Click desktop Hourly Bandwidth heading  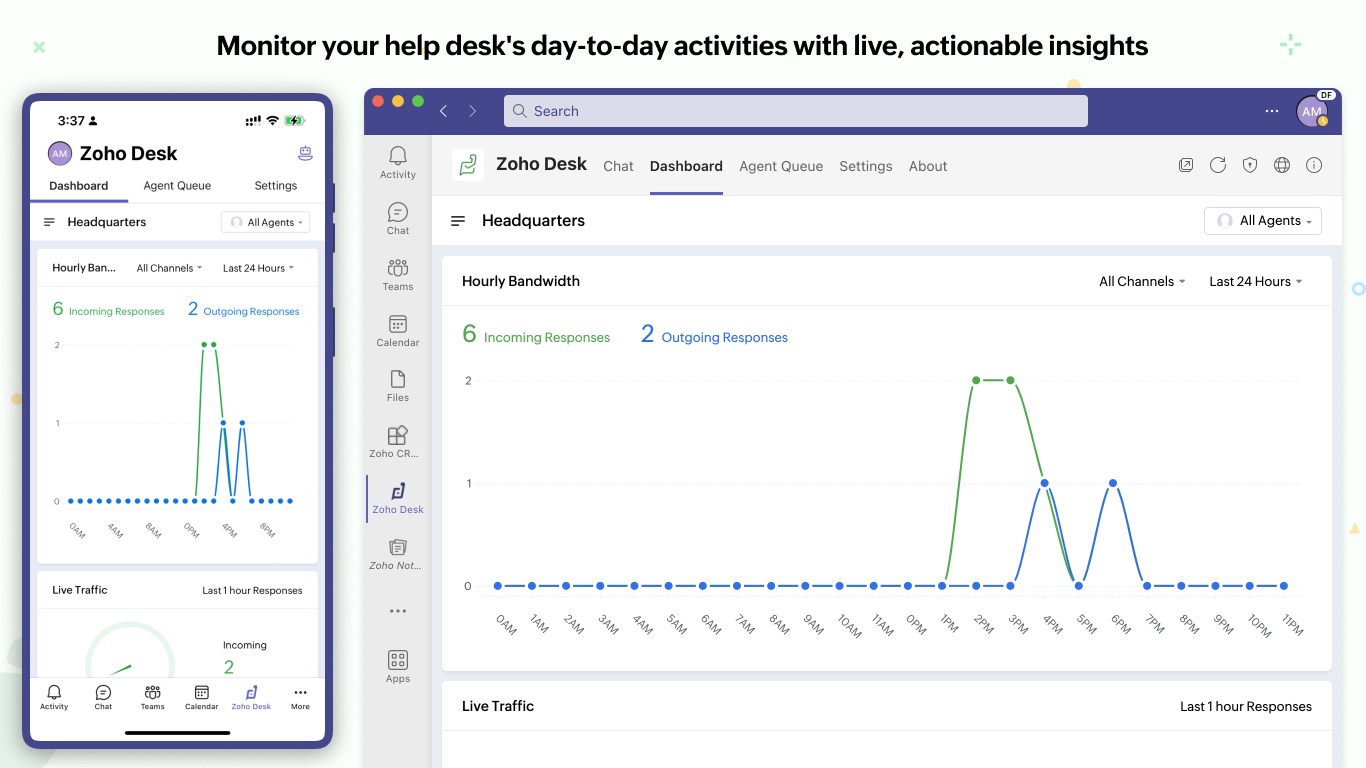(521, 281)
